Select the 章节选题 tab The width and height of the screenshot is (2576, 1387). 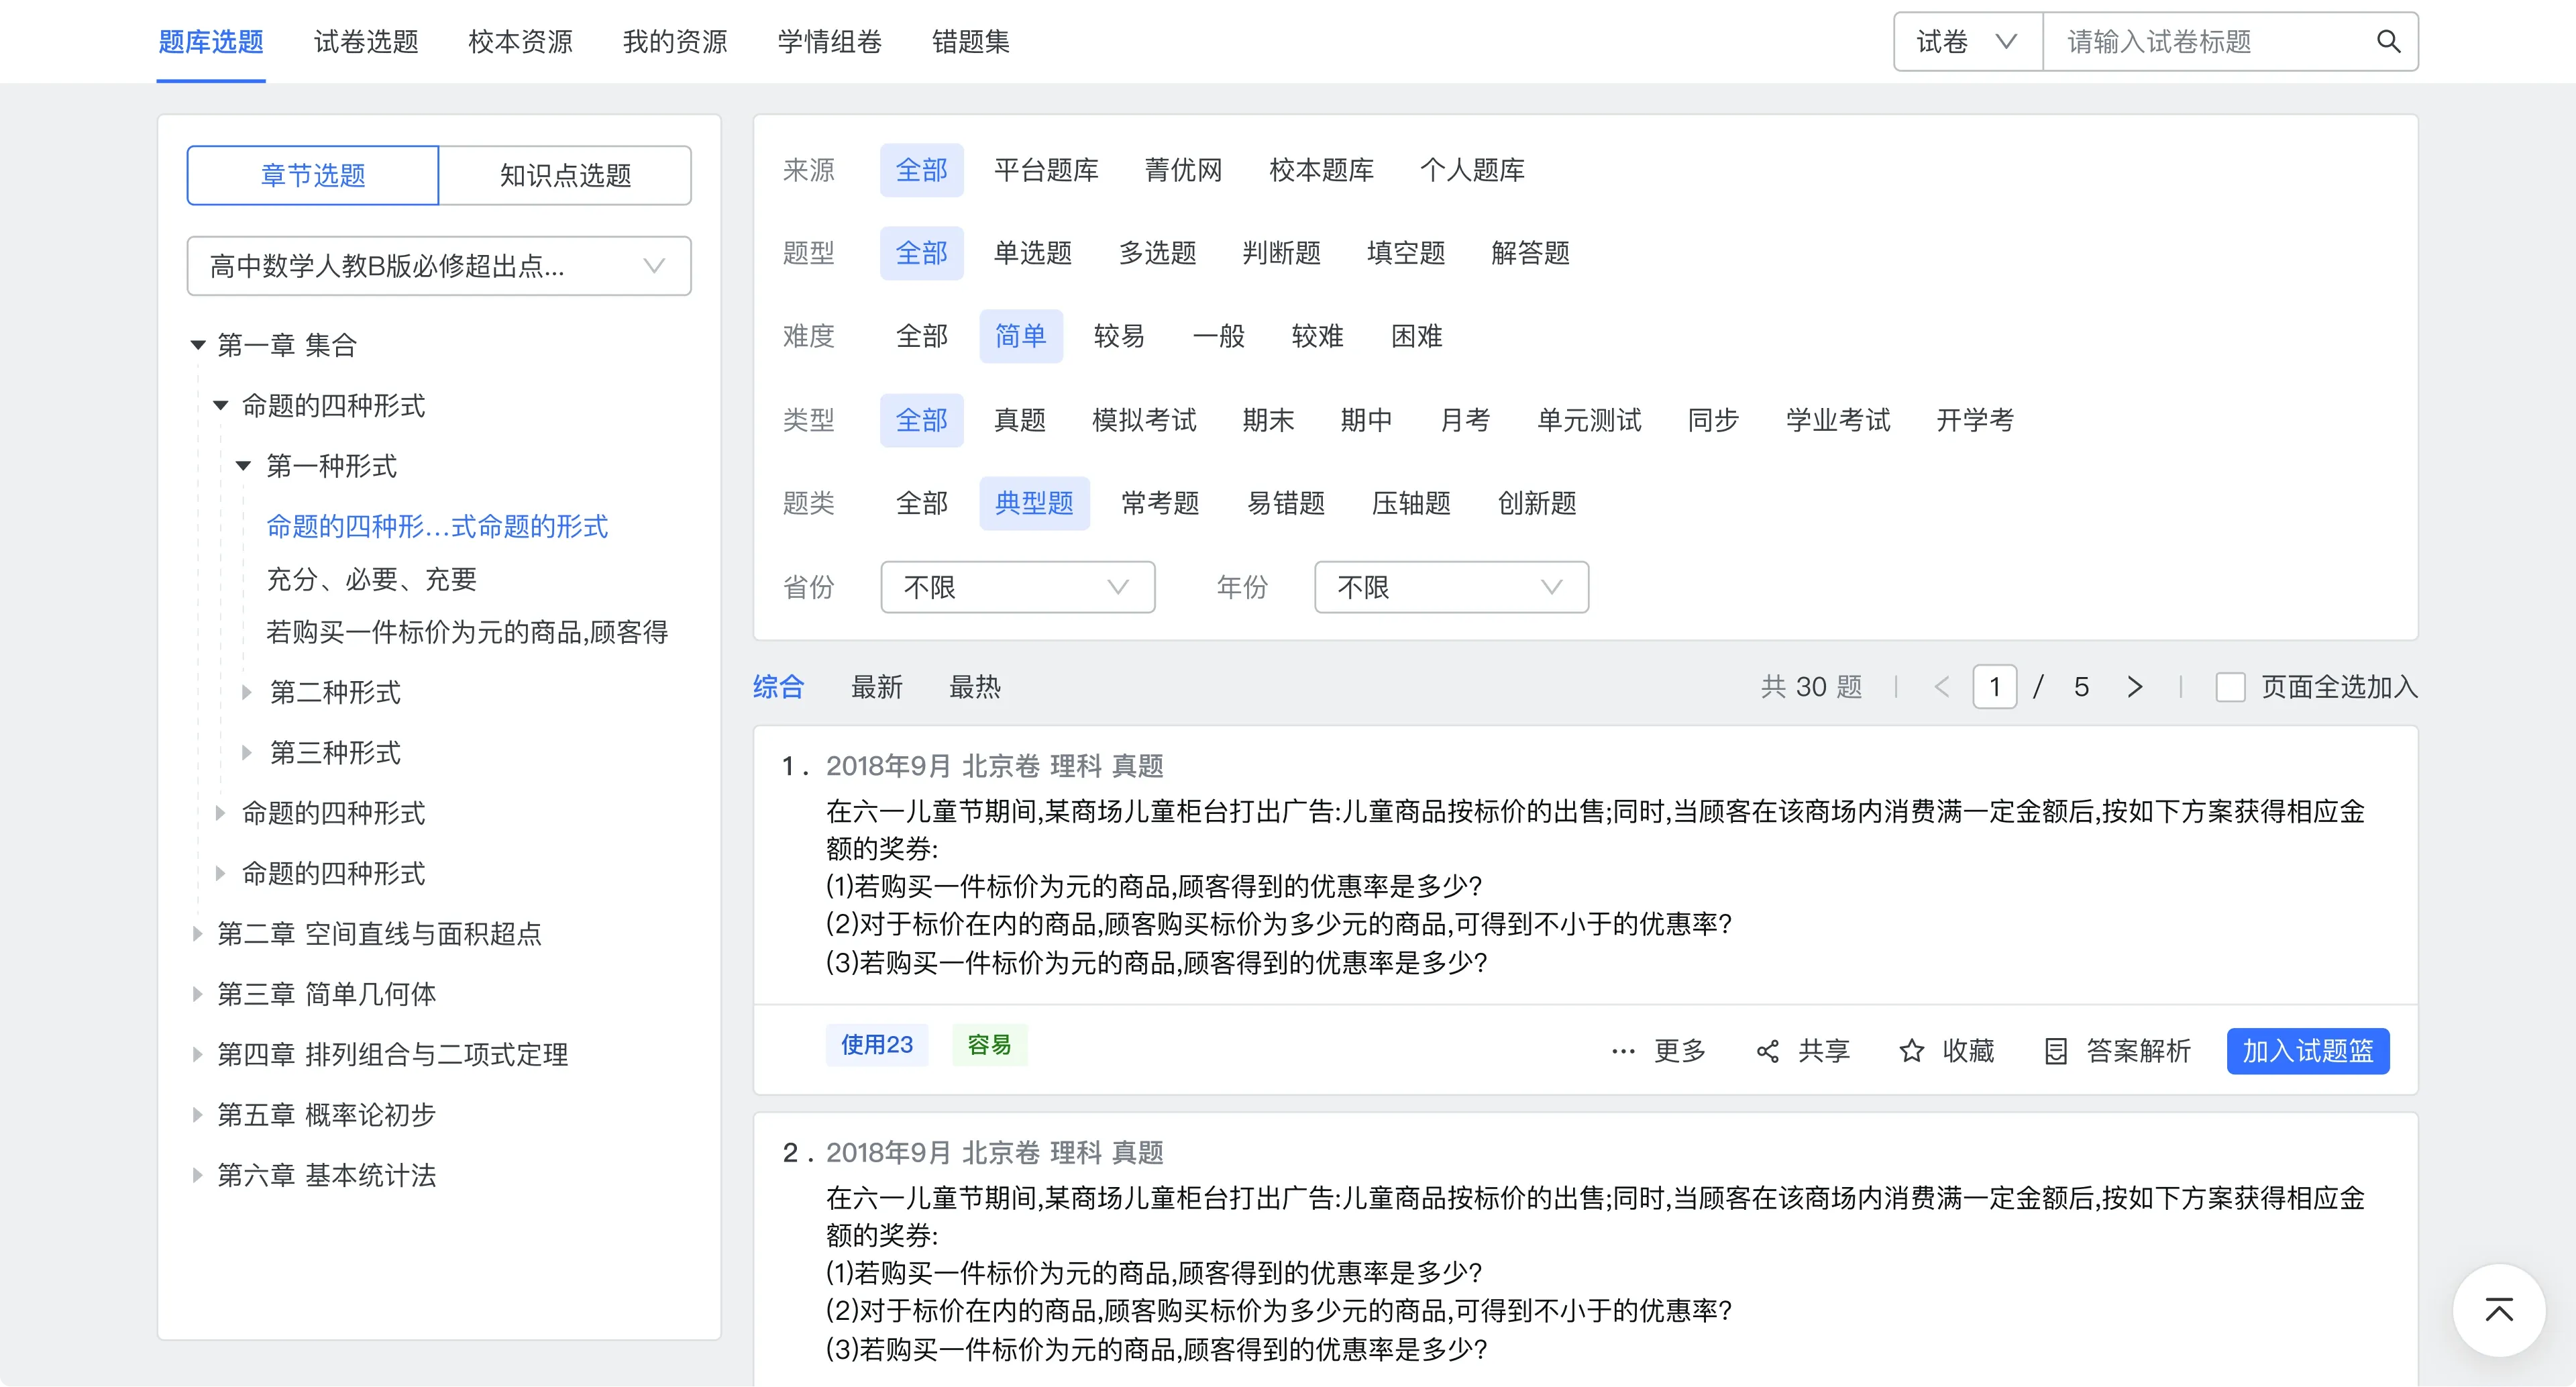click(313, 176)
